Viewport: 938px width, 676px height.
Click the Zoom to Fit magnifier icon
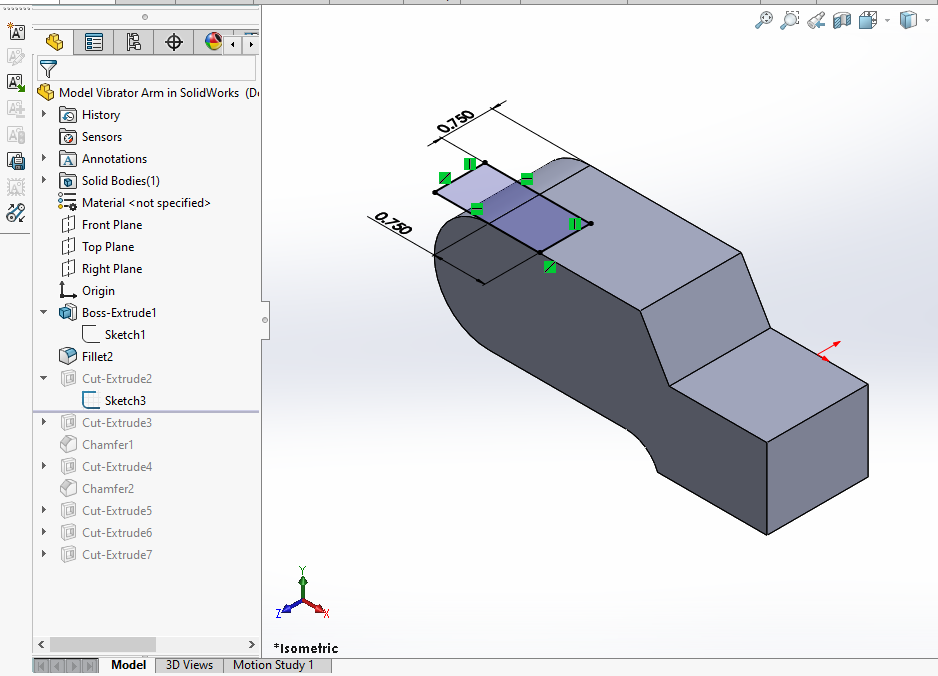[x=765, y=20]
